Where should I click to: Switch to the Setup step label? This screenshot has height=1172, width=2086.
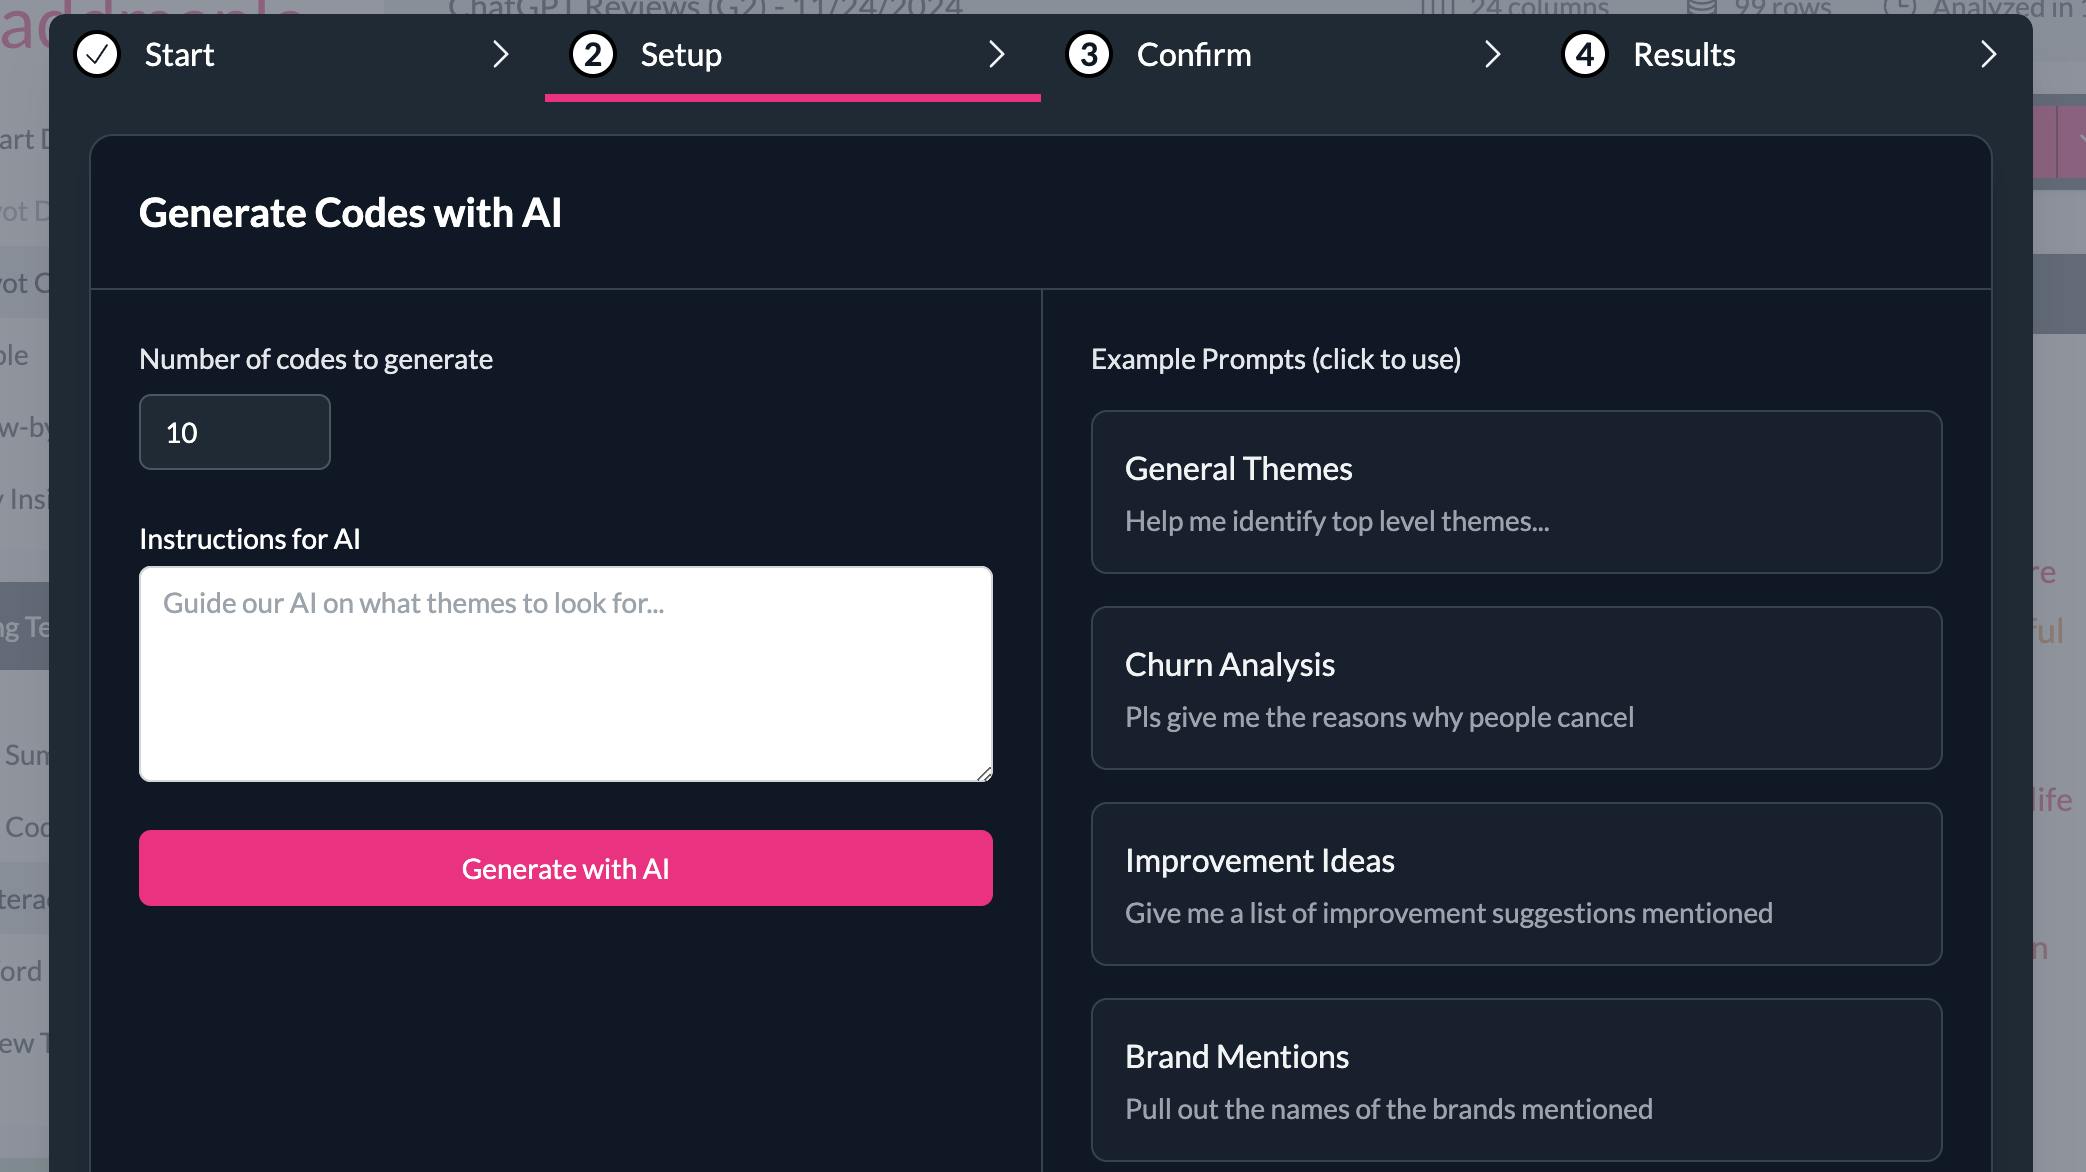click(x=680, y=55)
